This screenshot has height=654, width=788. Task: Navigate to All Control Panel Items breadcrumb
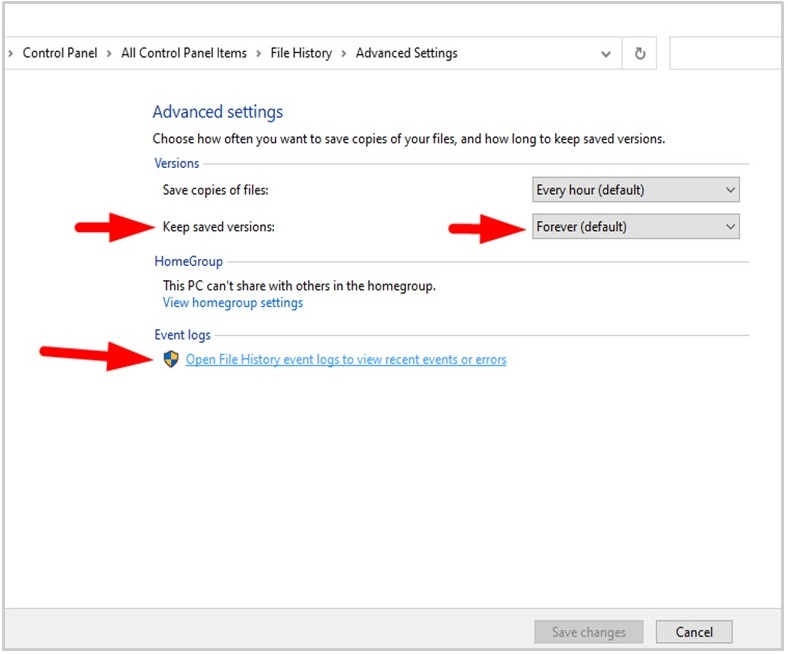pyautogui.click(x=184, y=54)
